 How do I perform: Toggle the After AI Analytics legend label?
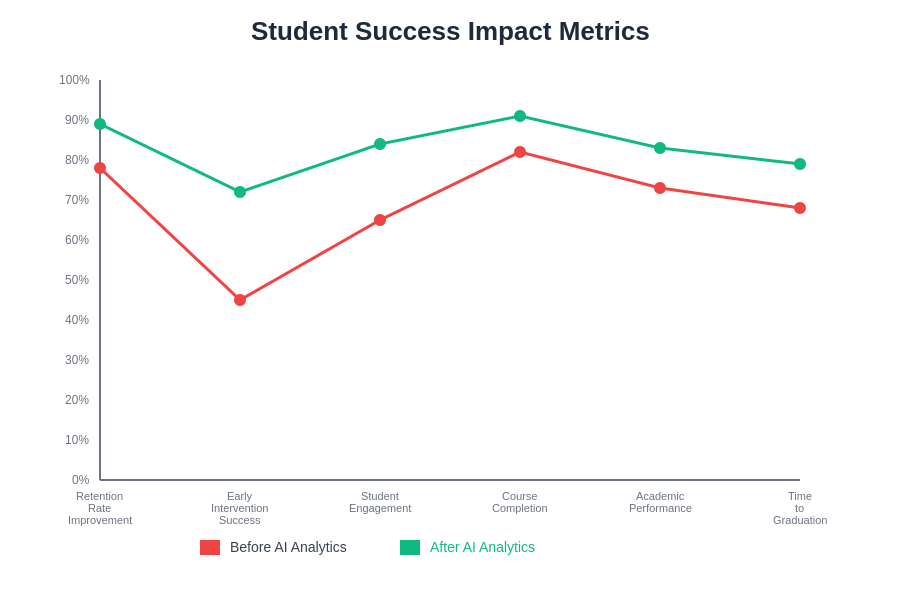(482, 547)
